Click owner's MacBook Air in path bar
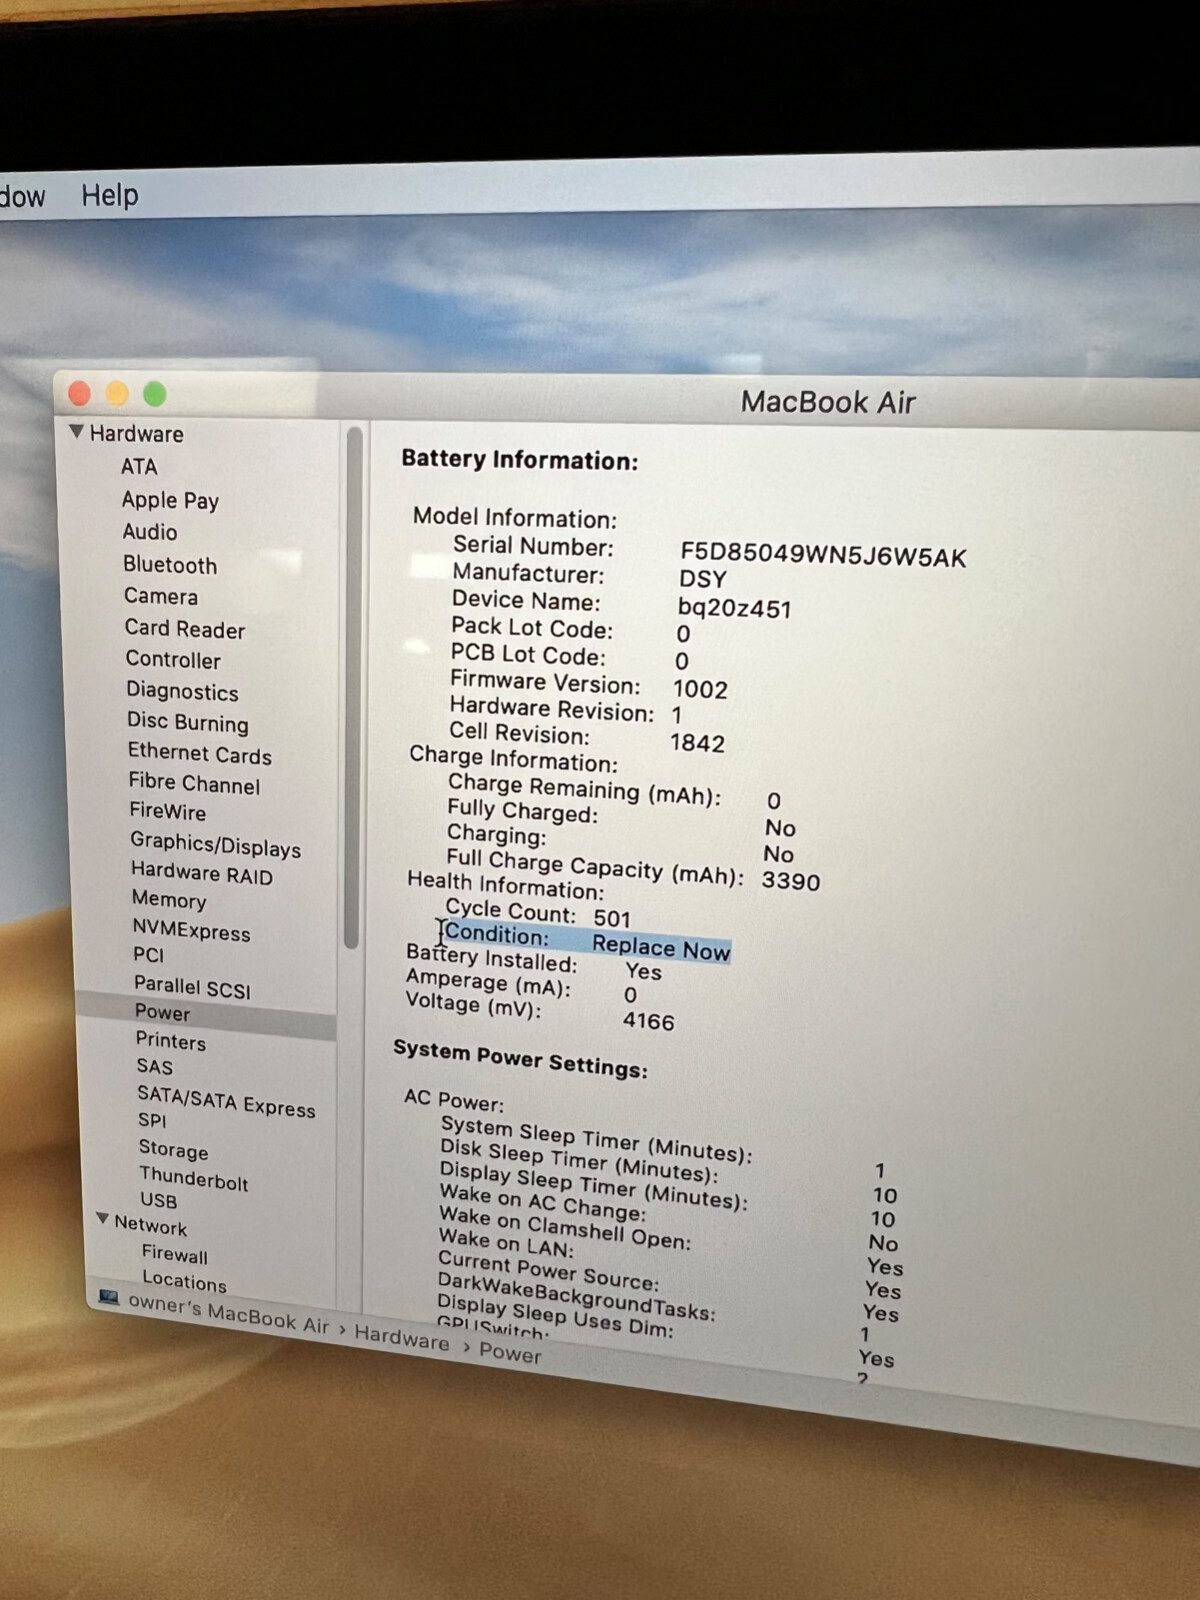The width and height of the screenshot is (1200, 1600). pos(228,1314)
